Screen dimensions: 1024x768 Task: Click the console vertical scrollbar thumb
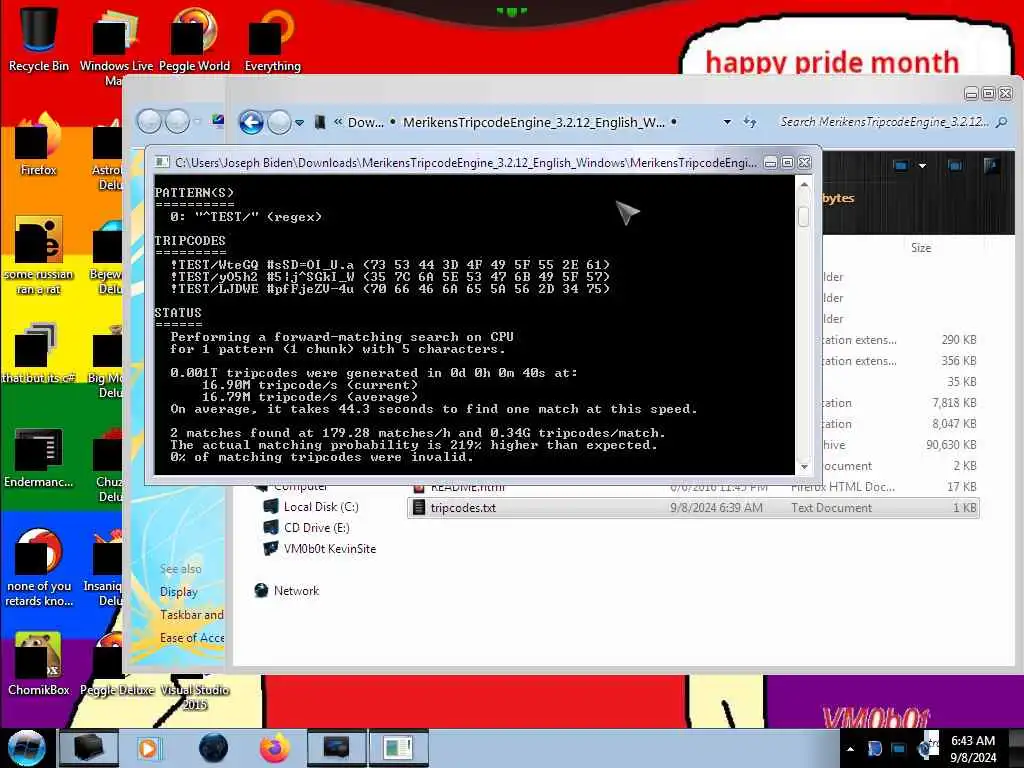(x=804, y=216)
